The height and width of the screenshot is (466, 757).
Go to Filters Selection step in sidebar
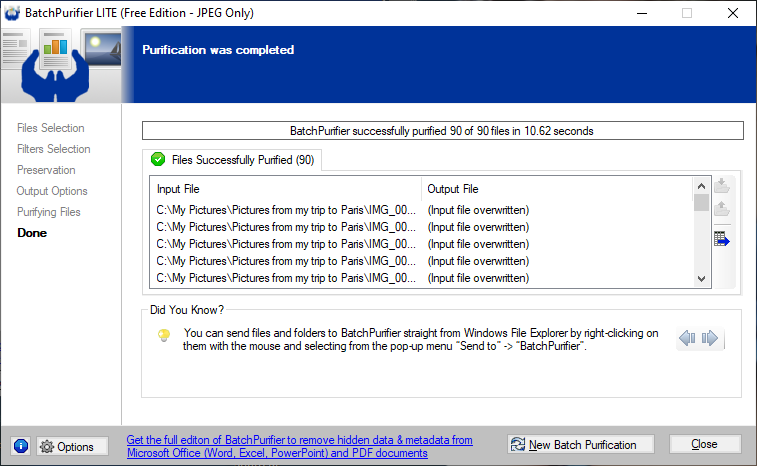pos(54,149)
